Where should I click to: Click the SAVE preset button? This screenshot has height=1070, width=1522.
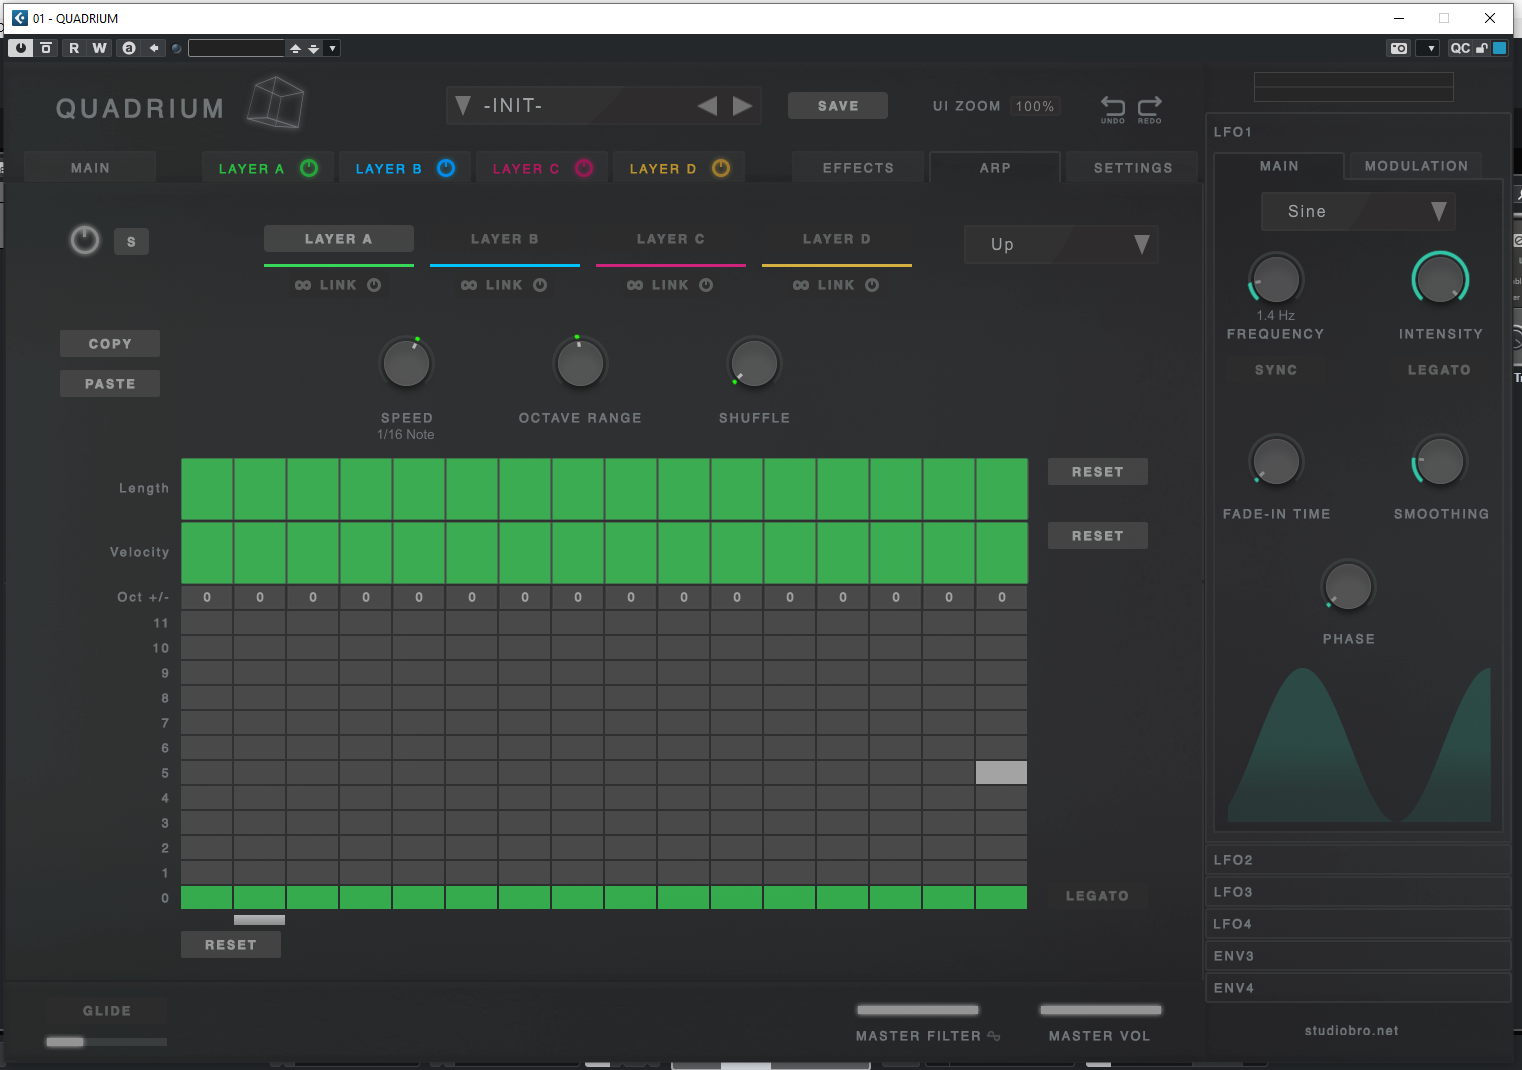click(838, 106)
